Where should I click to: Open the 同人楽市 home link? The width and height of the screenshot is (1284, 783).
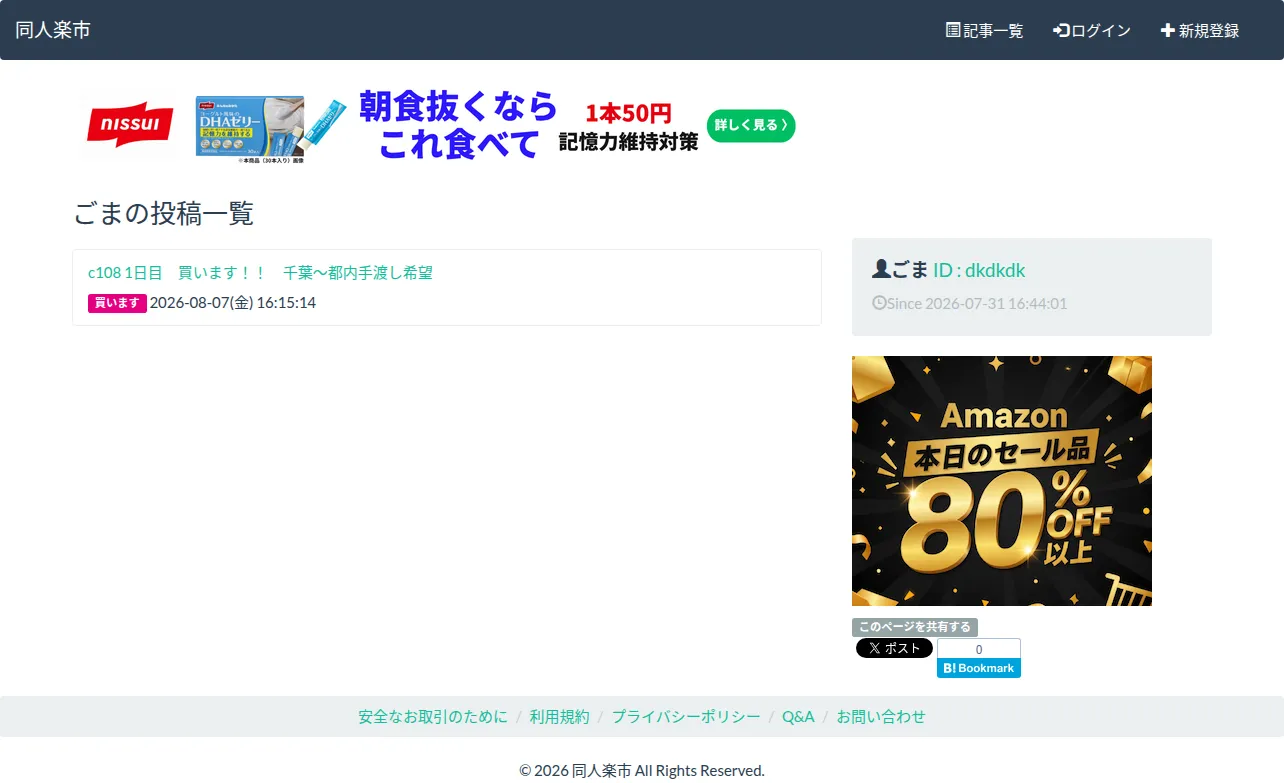pos(53,30)
